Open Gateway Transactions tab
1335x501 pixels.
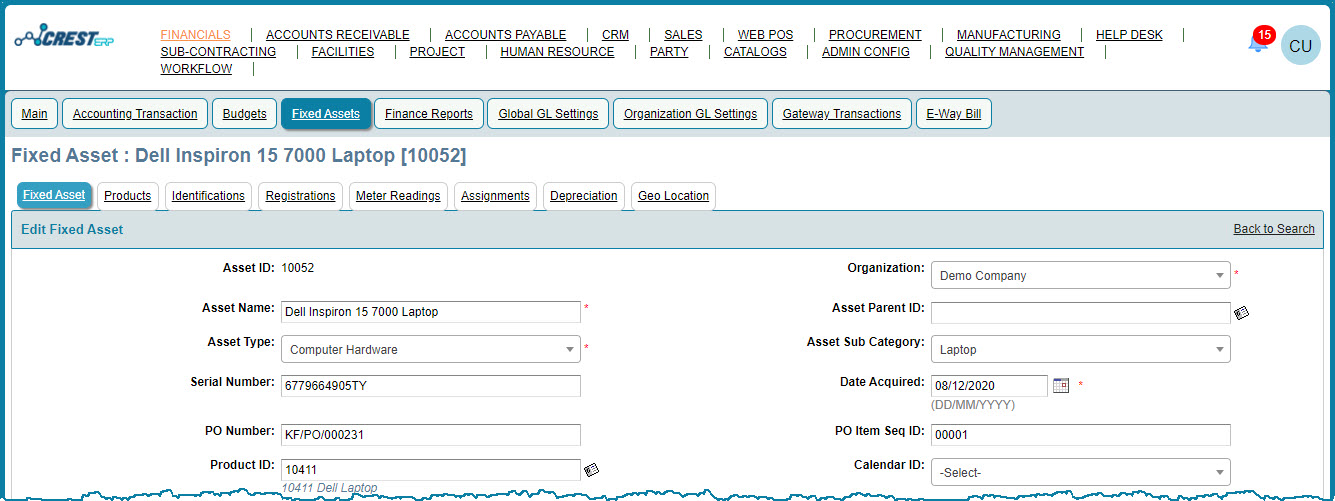tap(842, 114)
